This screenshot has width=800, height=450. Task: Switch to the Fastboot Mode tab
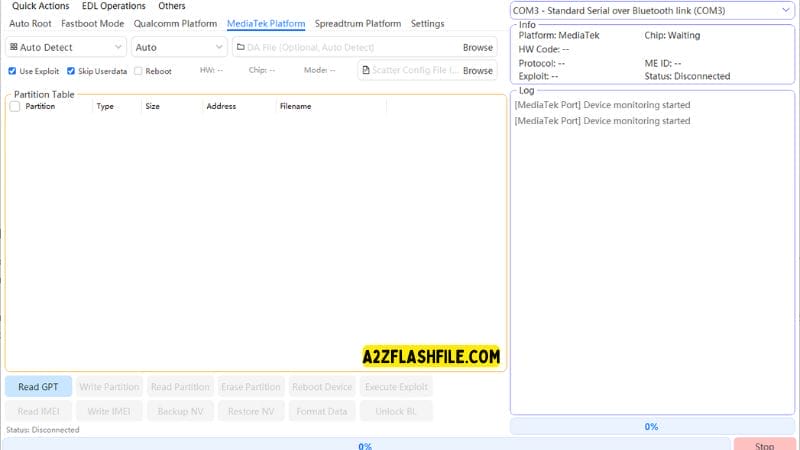pyautogui.click(x=92, y=23)
